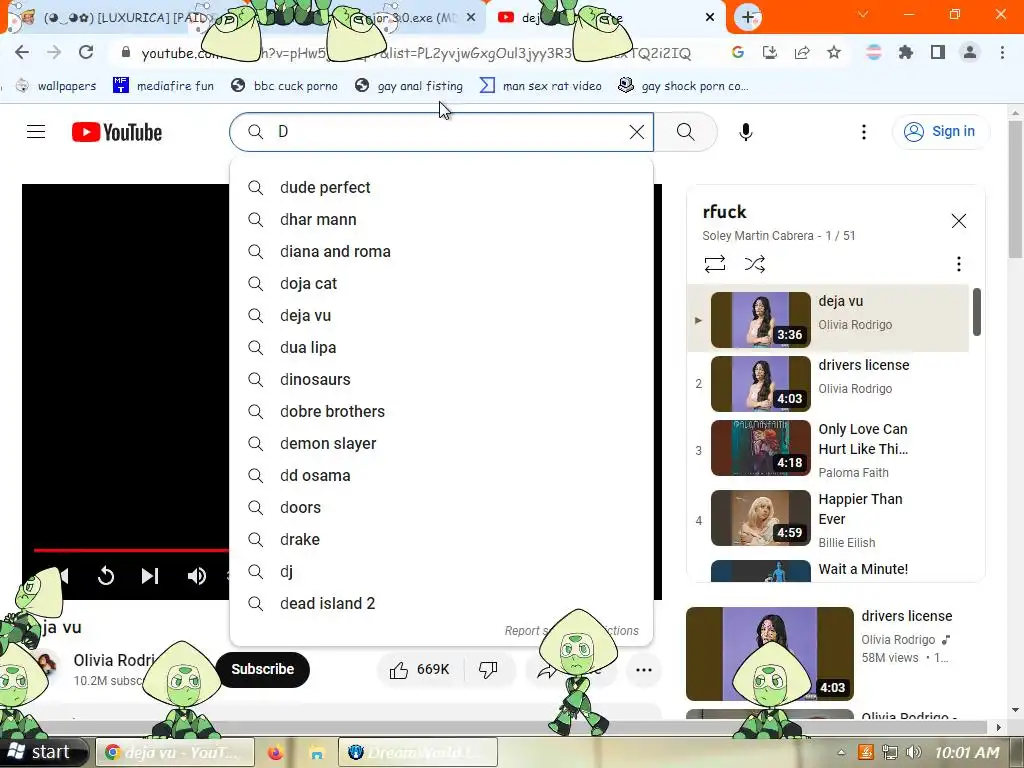The height and width of the screenshot is (768, 1024).
Task: Open YouTube settings three-dot menu
Action: [x=864, y=132]
